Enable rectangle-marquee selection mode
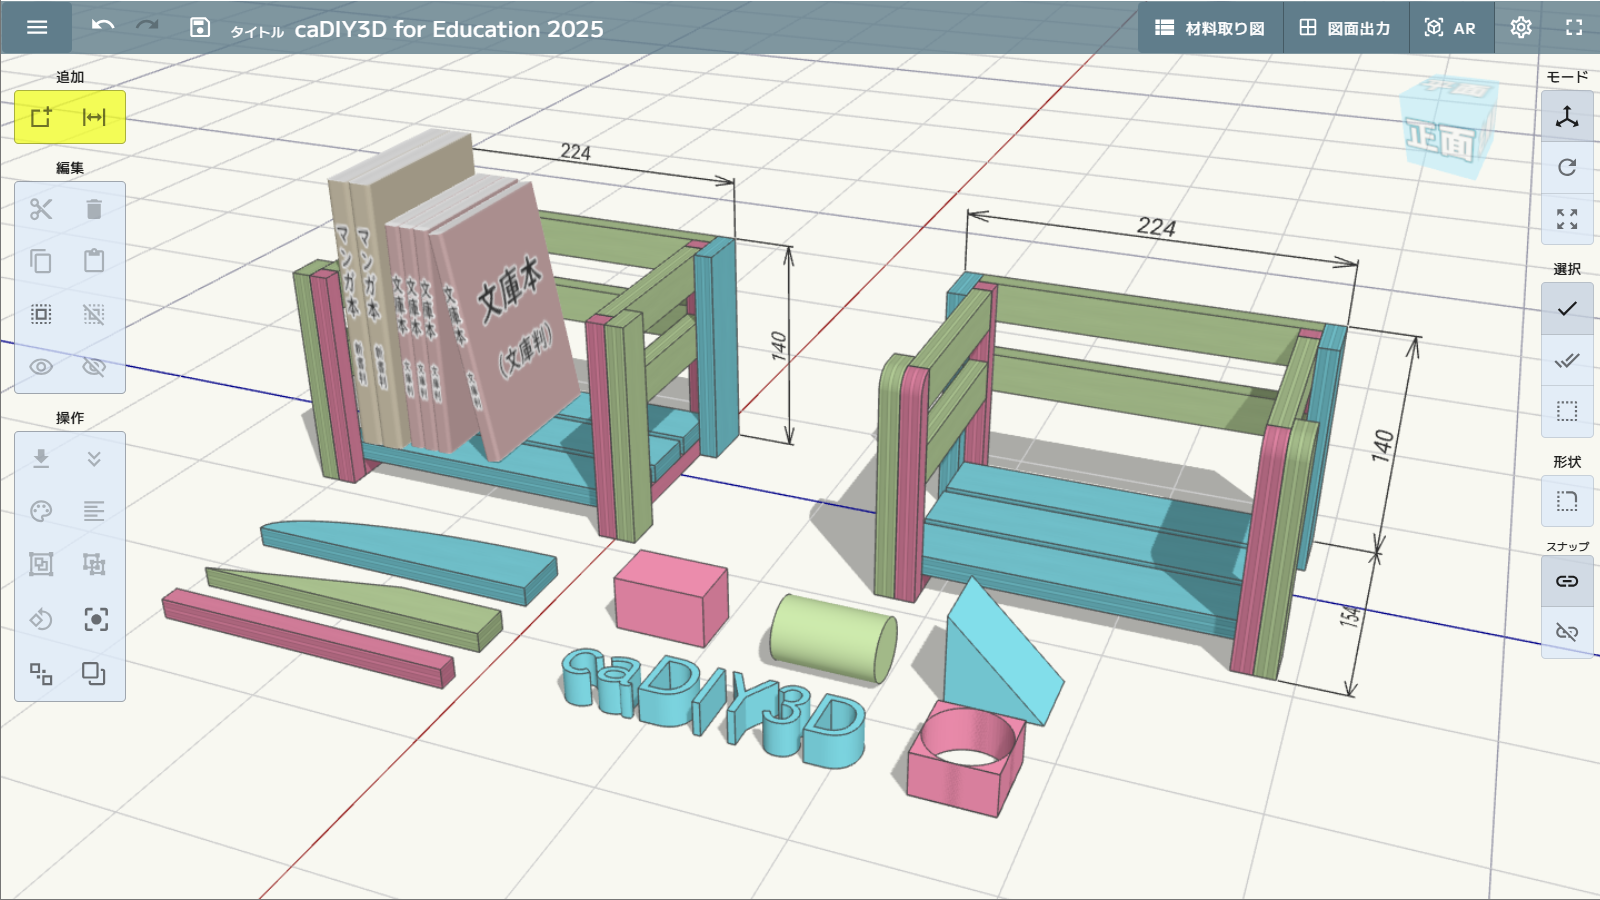1600x900 pixels. 1567,411
